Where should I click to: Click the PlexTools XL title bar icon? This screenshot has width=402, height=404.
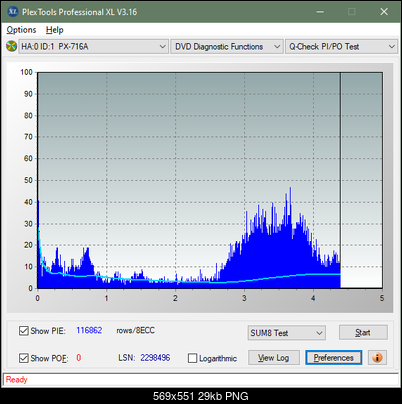(x=12, y=12)
